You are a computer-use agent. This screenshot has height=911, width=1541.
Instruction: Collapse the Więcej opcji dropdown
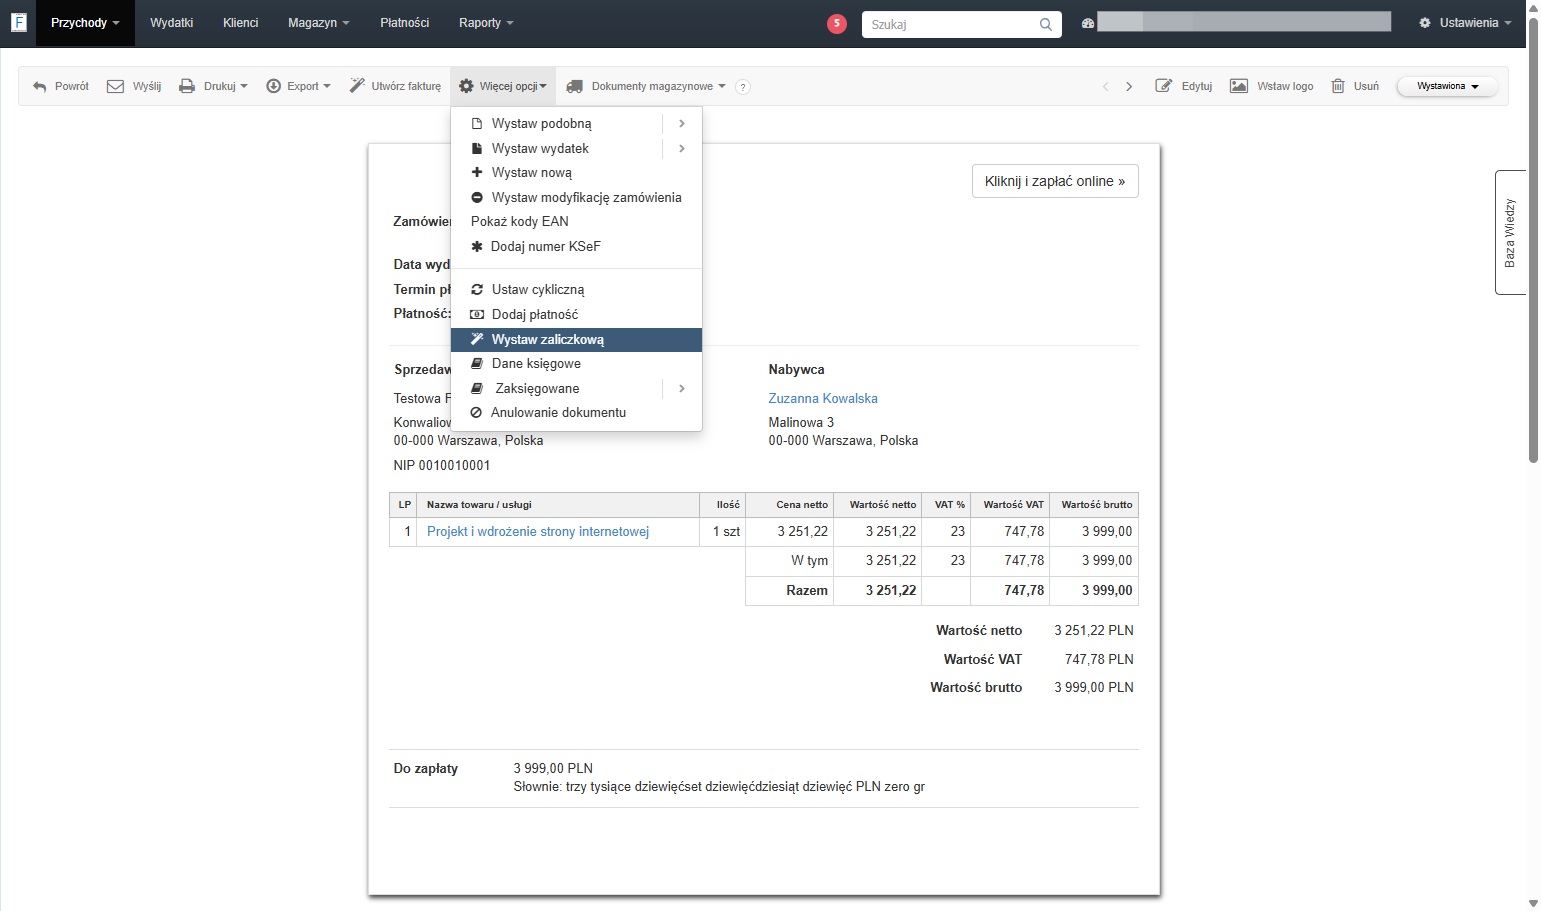pos(503,86)
